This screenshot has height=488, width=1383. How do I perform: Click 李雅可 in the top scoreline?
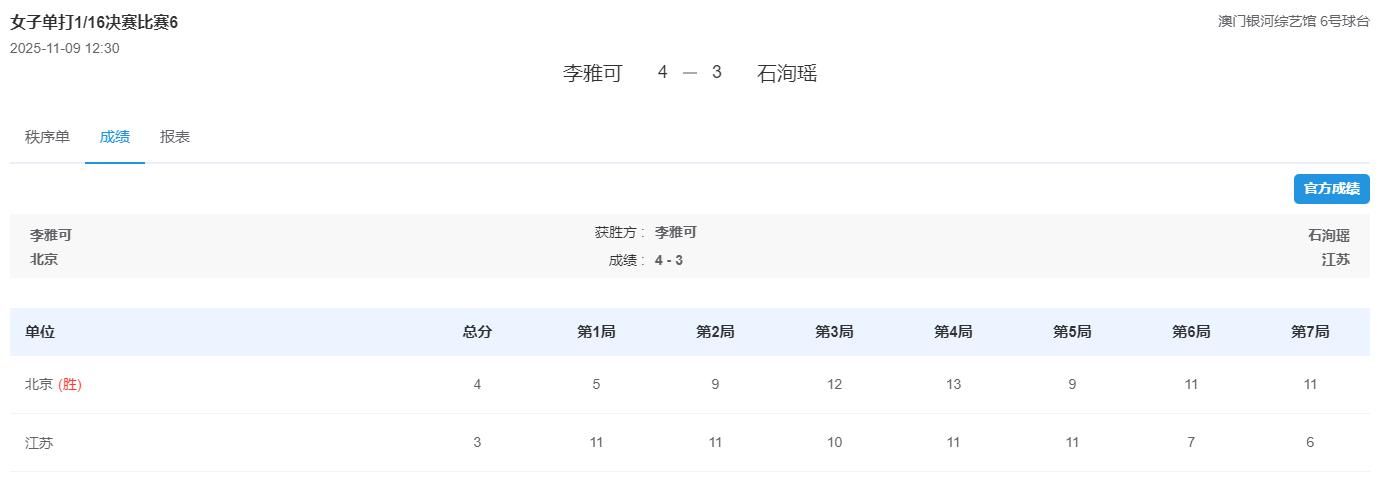[592, 73]
